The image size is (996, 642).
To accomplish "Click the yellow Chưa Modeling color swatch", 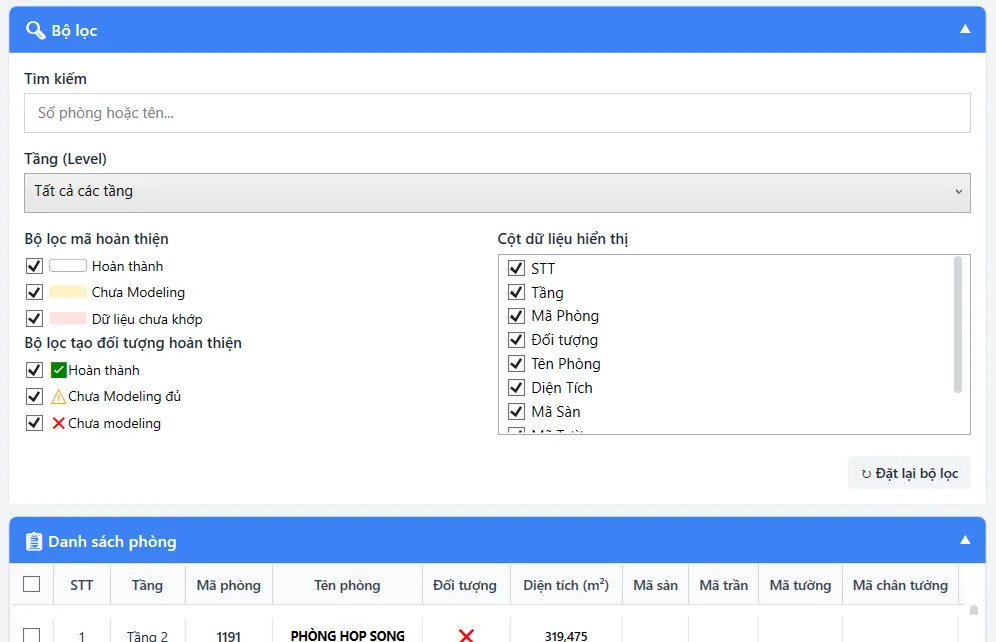I will pos(67,292).
